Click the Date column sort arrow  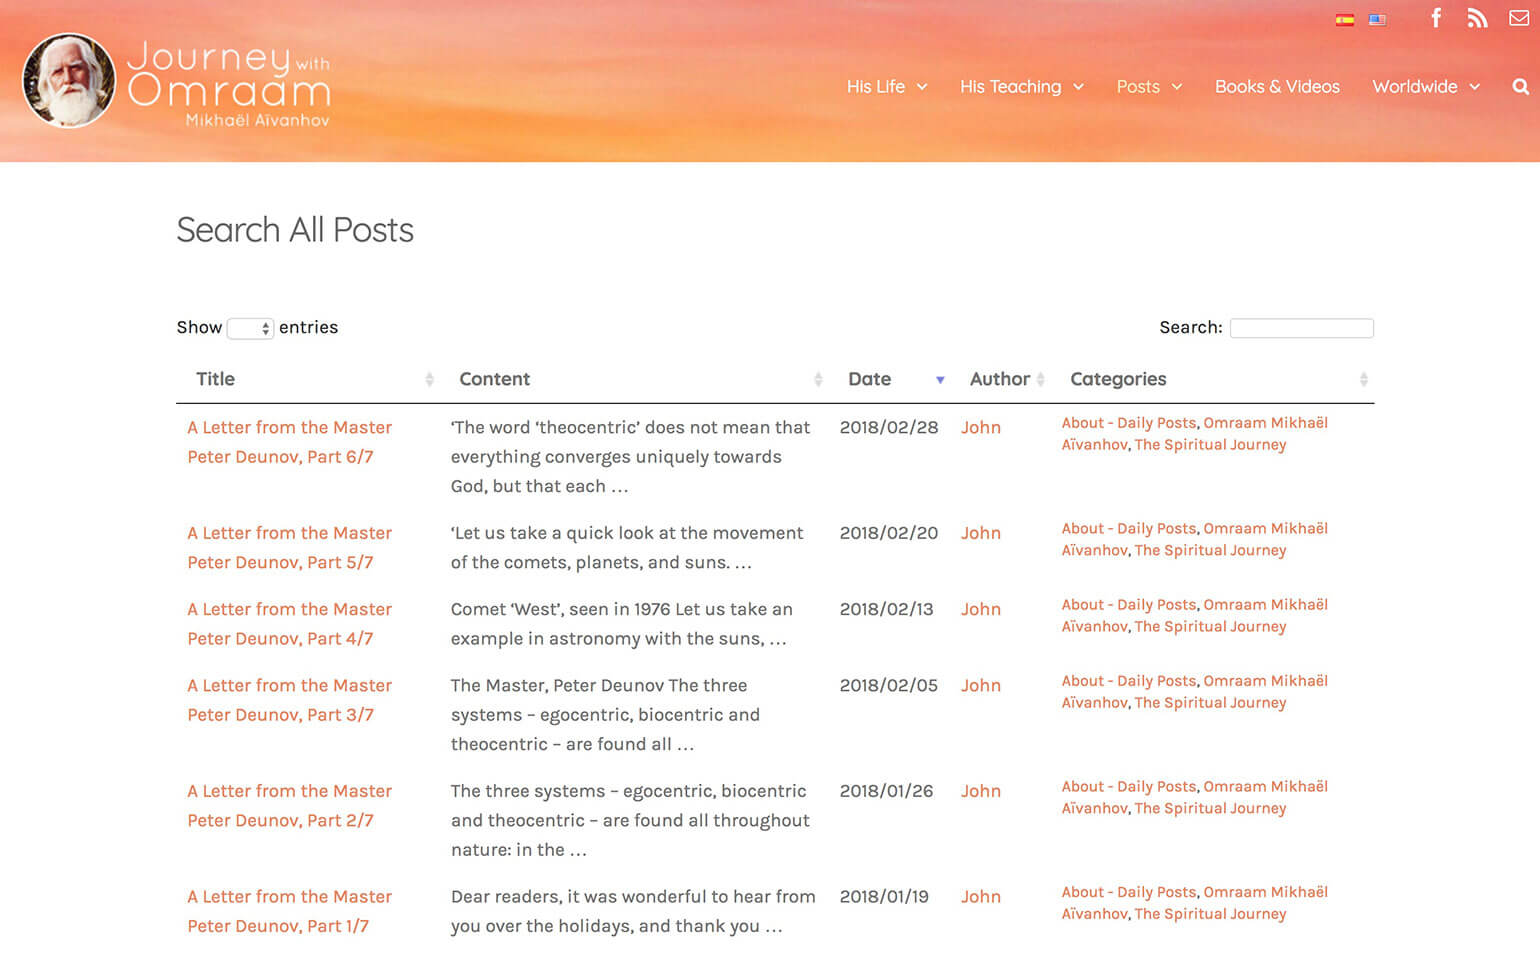[941, 380]
